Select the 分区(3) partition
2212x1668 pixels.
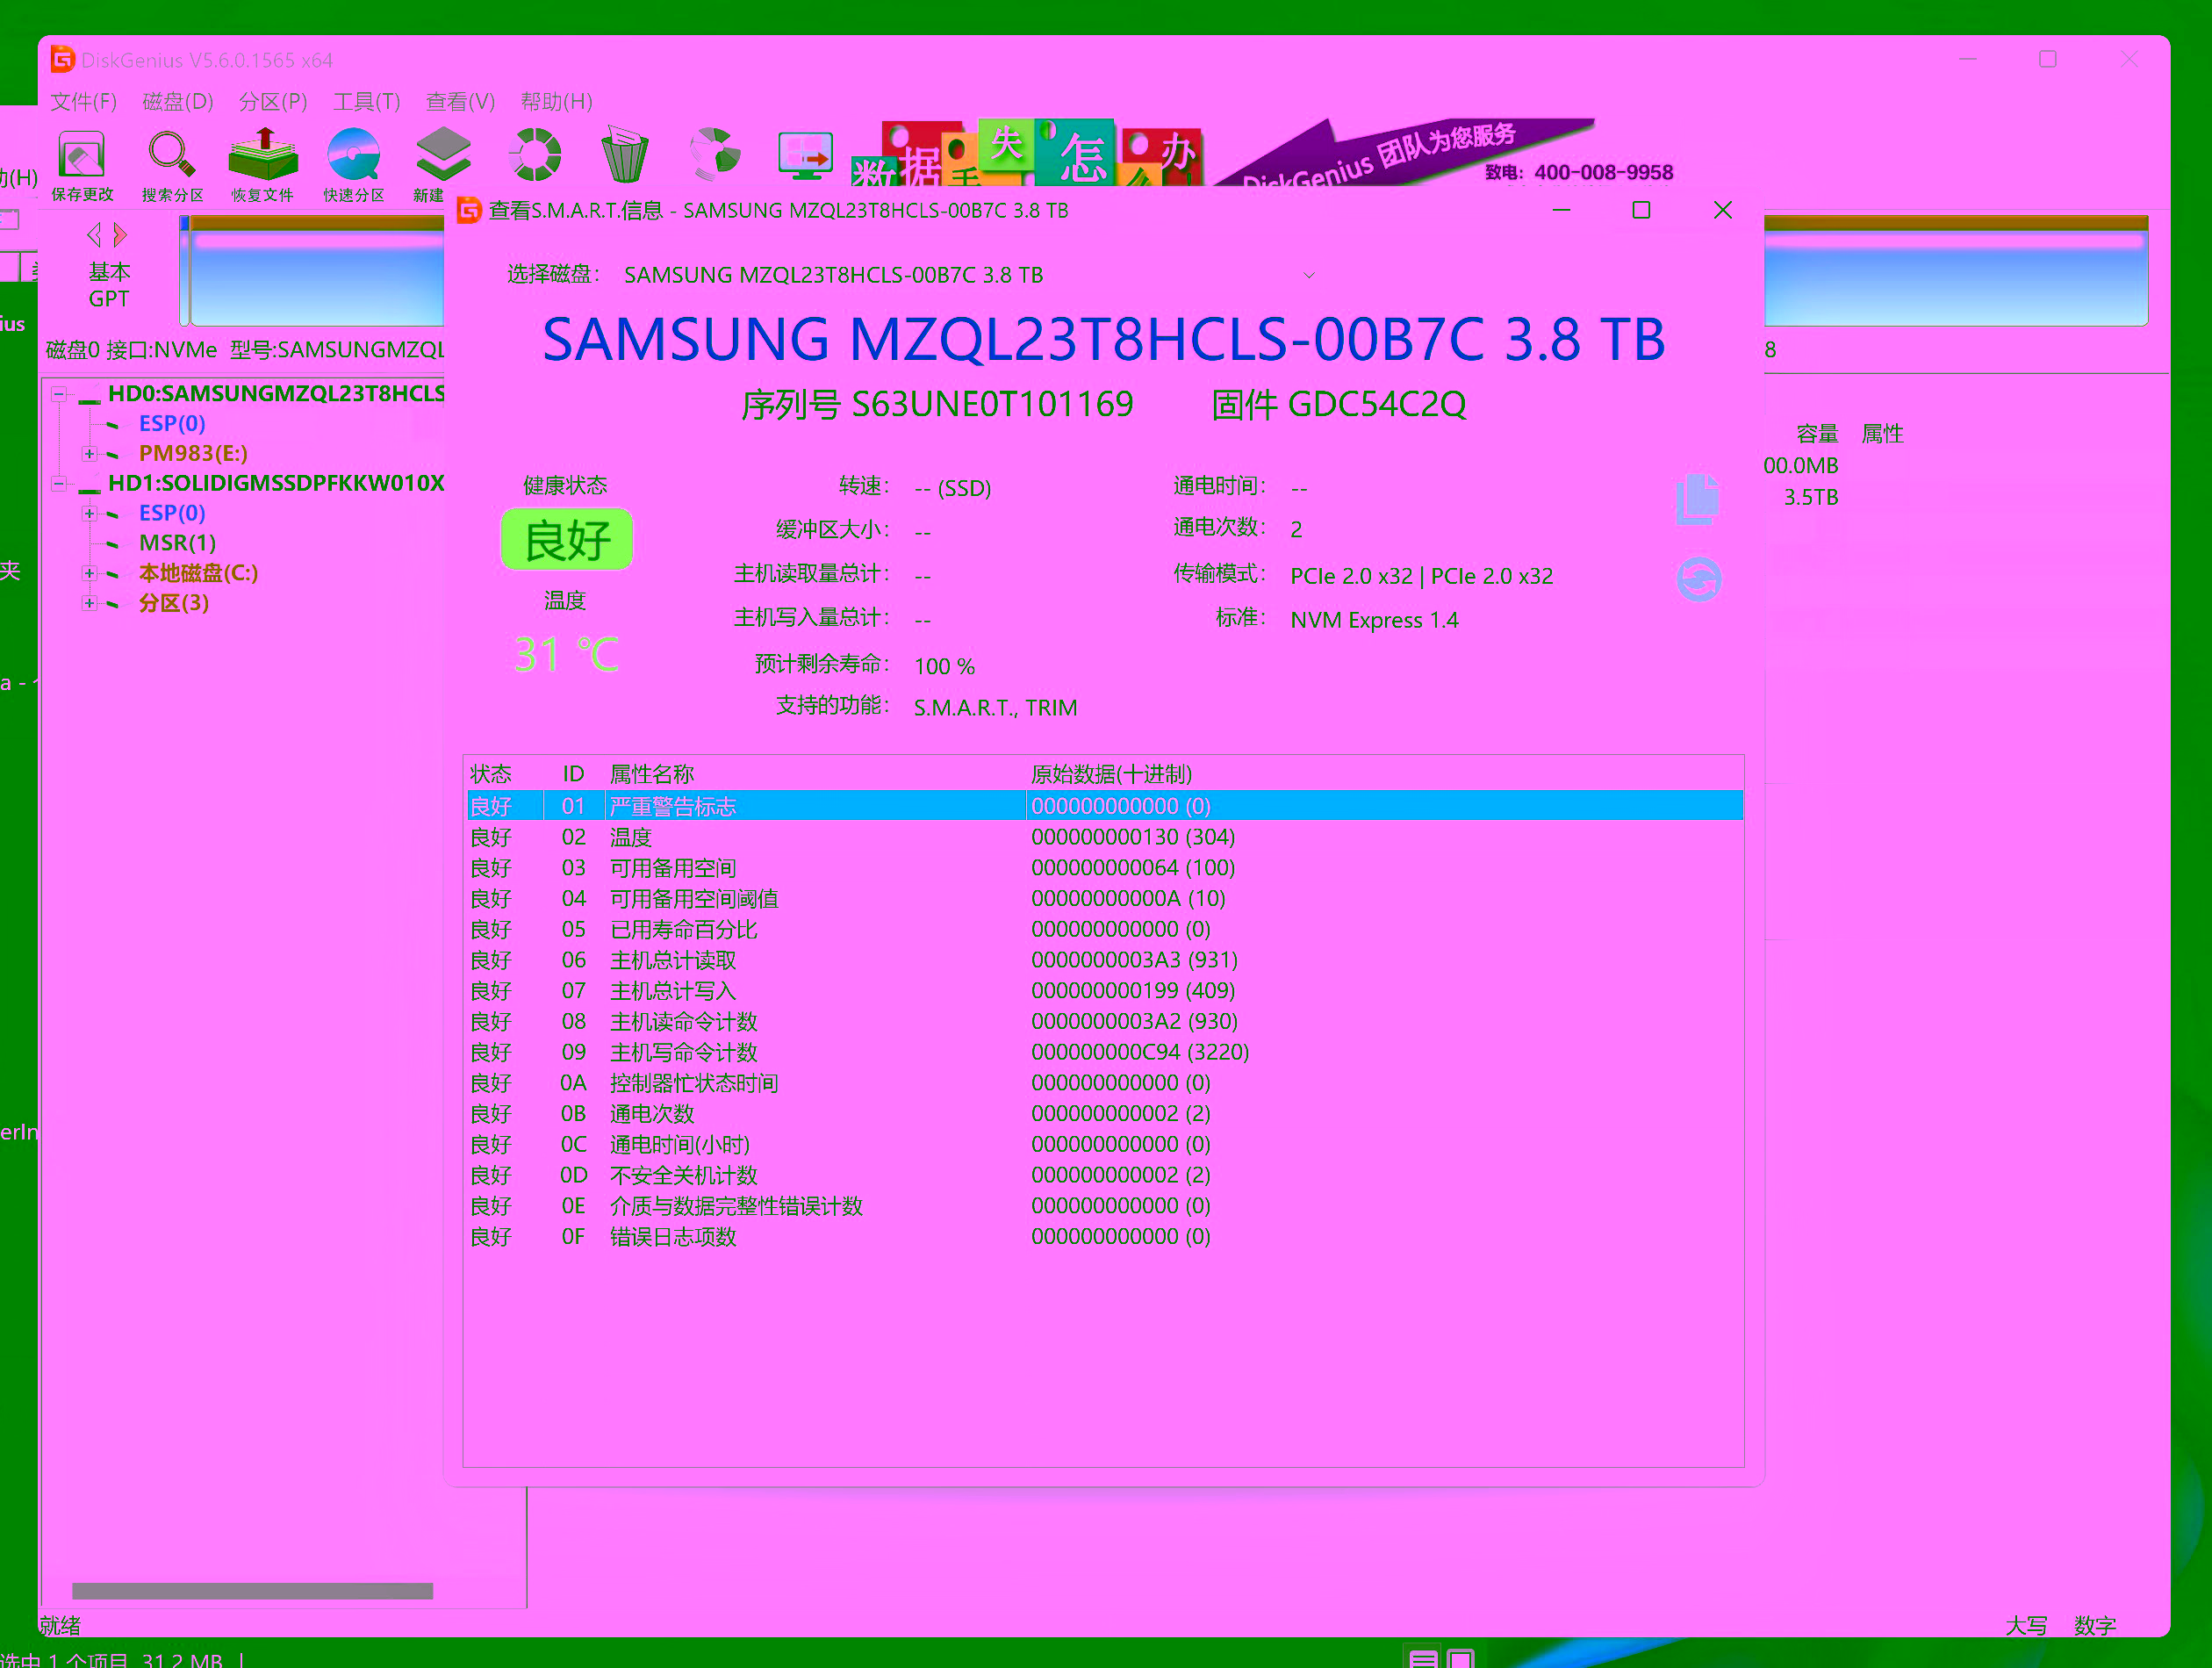(174, 603)
